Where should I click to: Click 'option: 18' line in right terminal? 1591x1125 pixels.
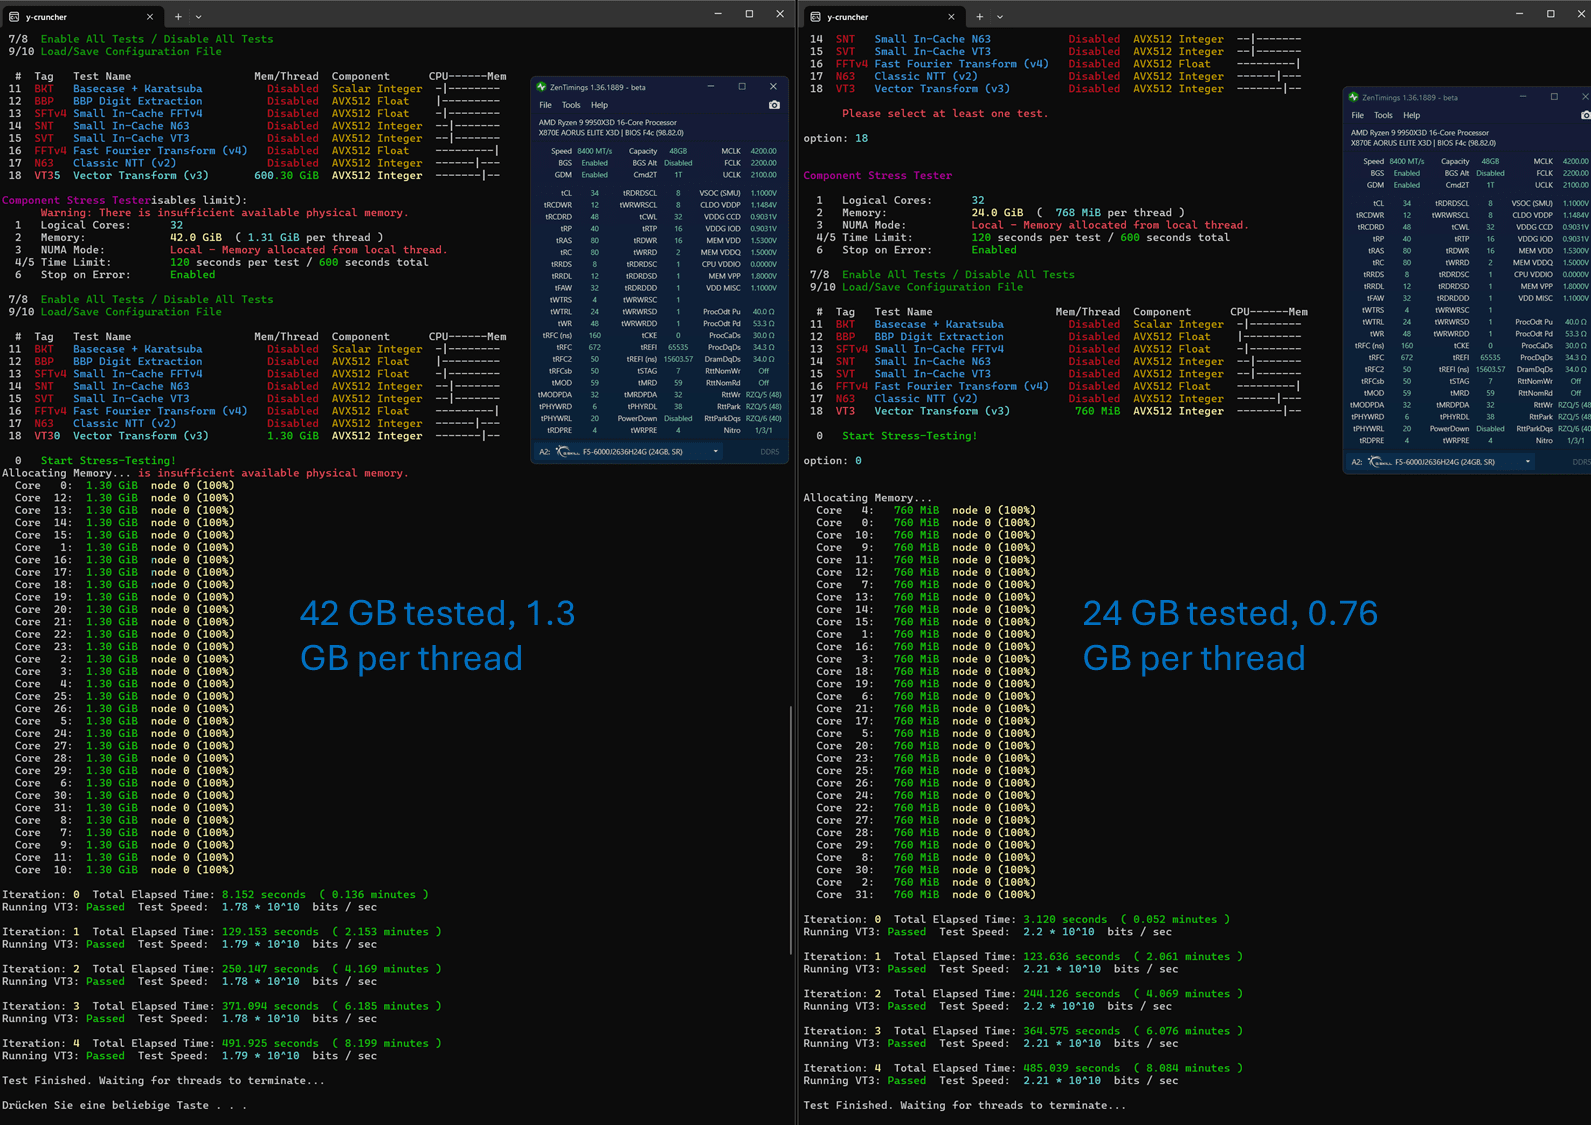[836, 138]
